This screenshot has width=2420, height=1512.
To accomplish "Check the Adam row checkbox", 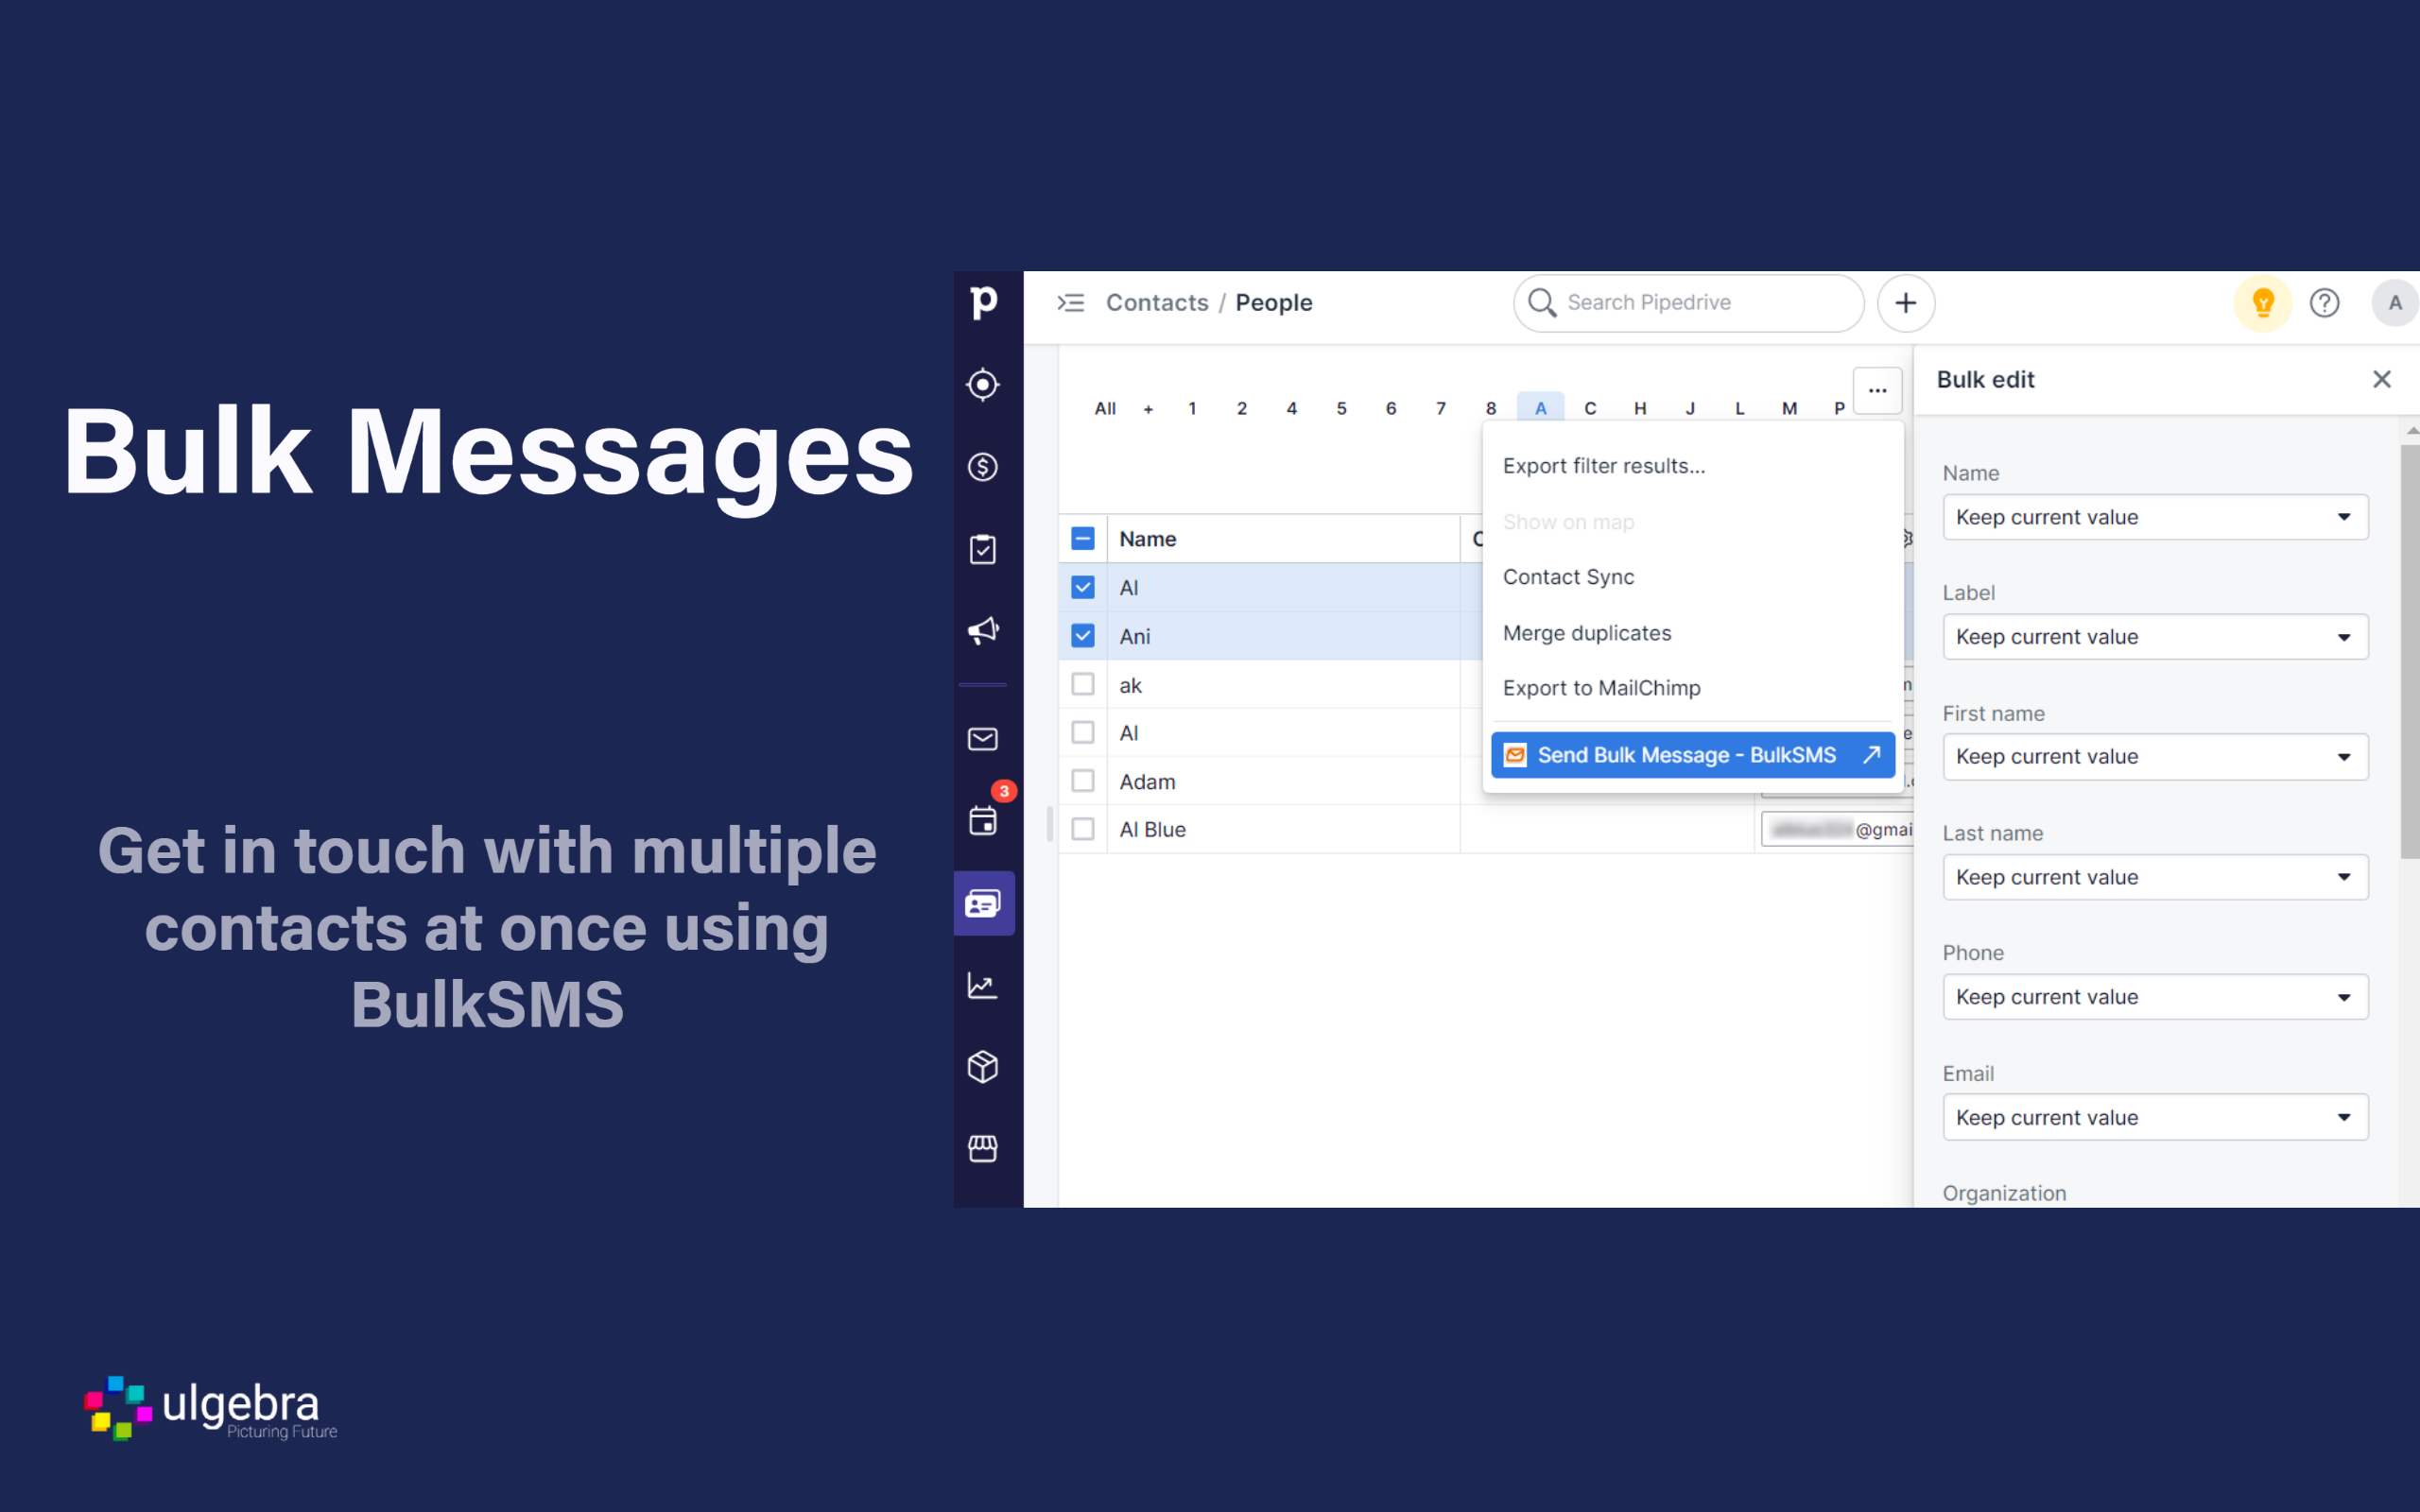I will point(1083,781).
